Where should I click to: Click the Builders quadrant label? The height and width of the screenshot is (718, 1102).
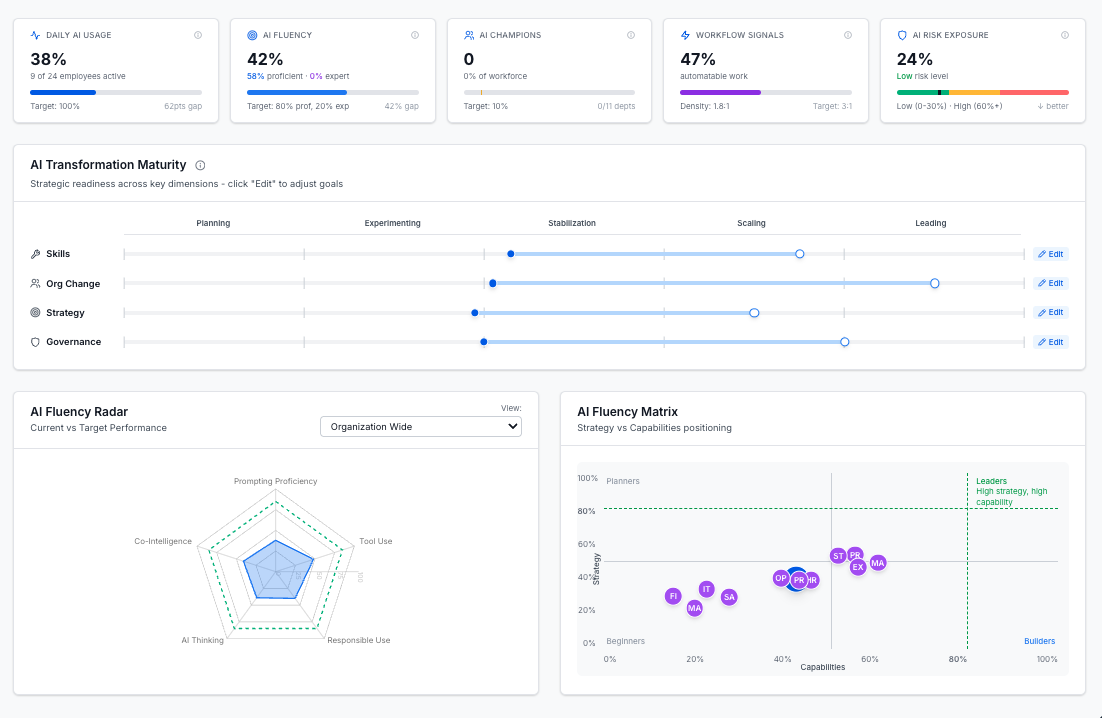[1039, 641]
